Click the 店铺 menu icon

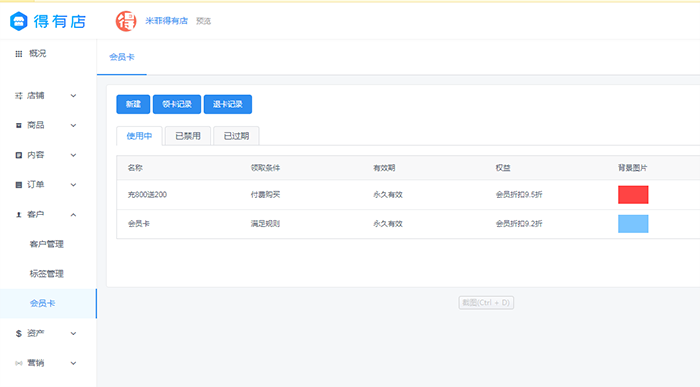pos(18,96)
